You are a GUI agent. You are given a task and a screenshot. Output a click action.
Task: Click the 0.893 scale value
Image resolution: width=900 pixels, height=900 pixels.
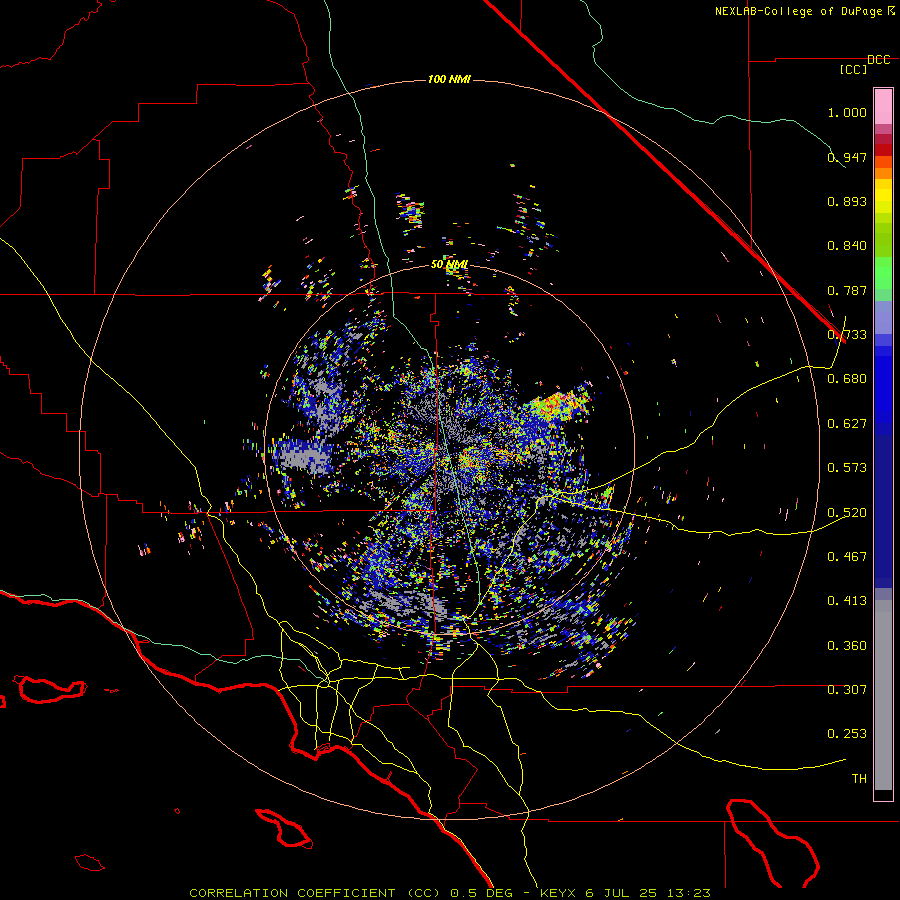[x=847, y=201]
